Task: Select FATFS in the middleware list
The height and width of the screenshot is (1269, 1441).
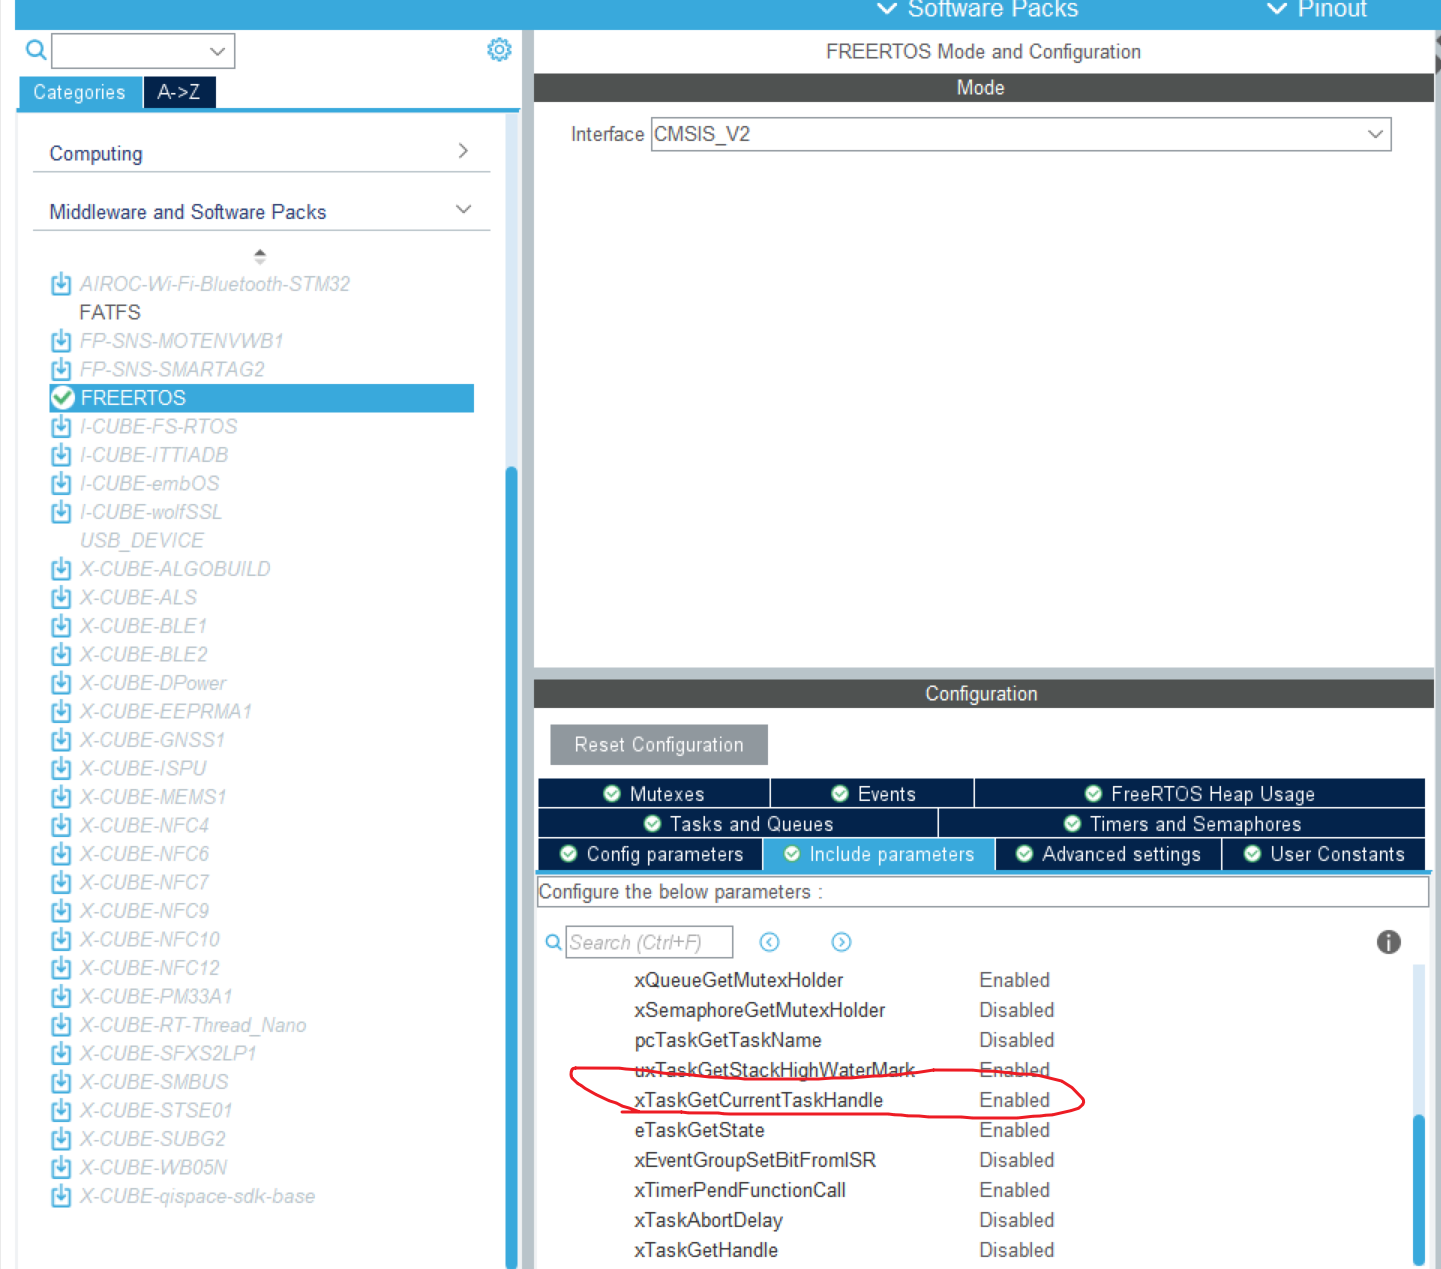Action: [x=110, y=312]
